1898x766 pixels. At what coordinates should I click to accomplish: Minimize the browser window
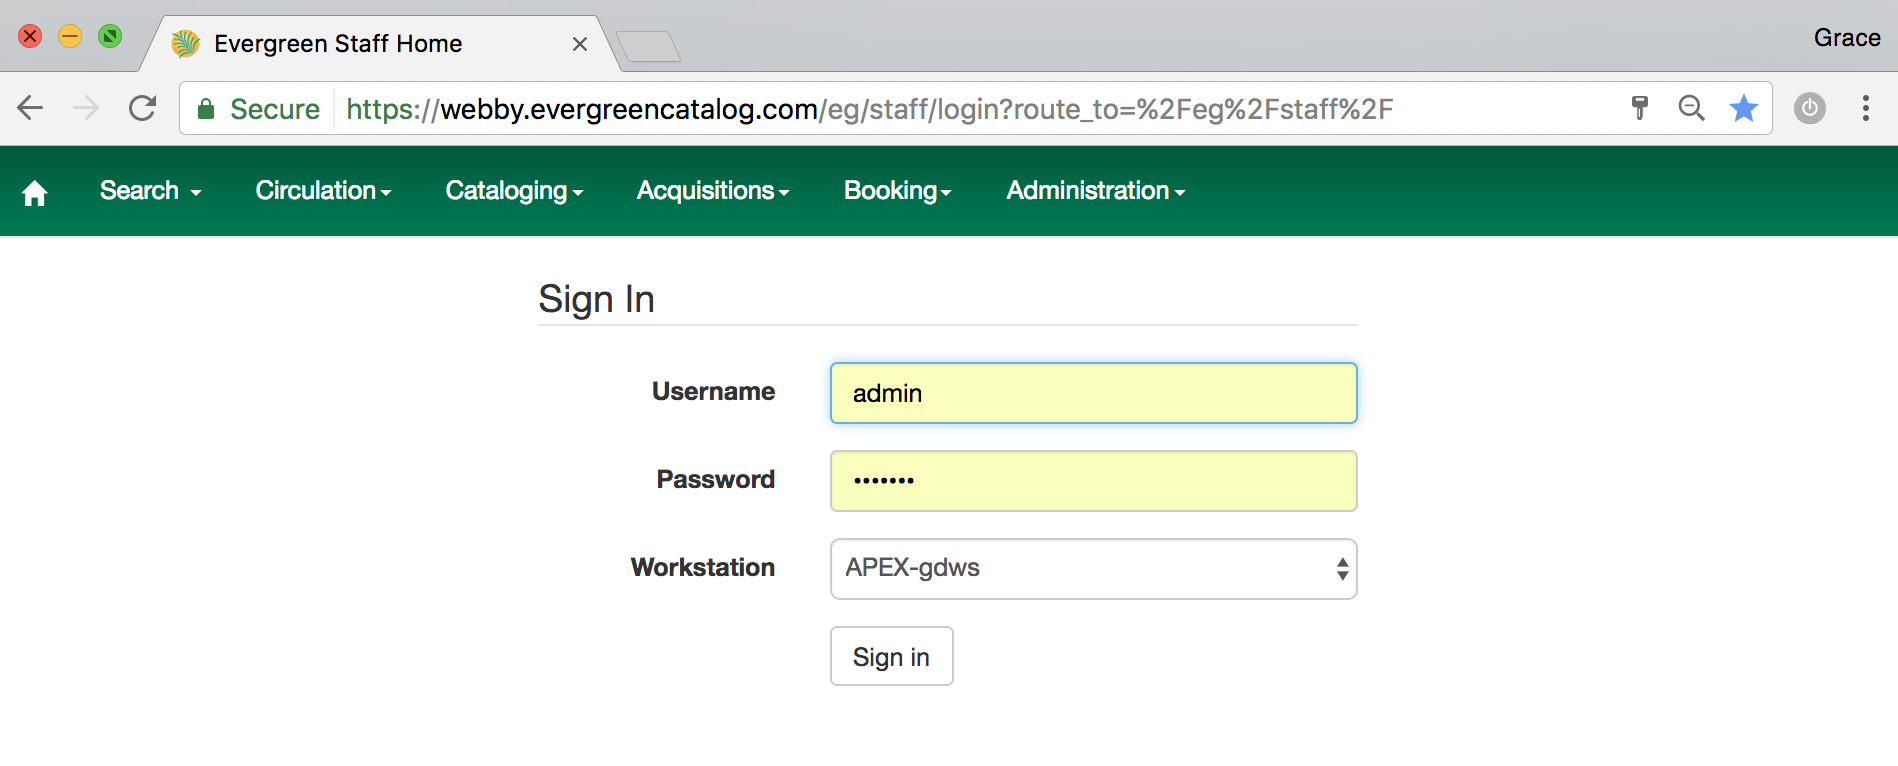point(70,37)
